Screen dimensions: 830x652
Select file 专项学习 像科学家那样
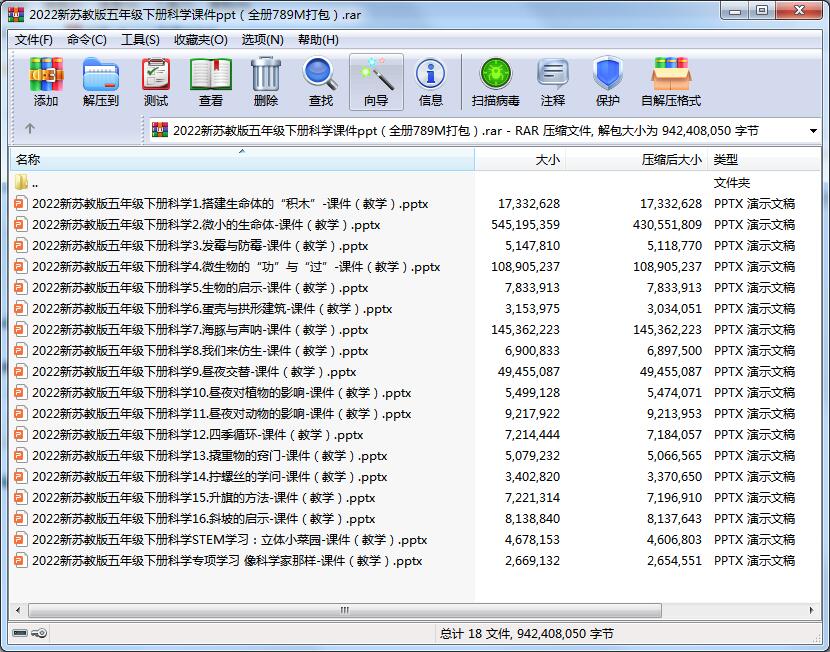coord(227,560)
